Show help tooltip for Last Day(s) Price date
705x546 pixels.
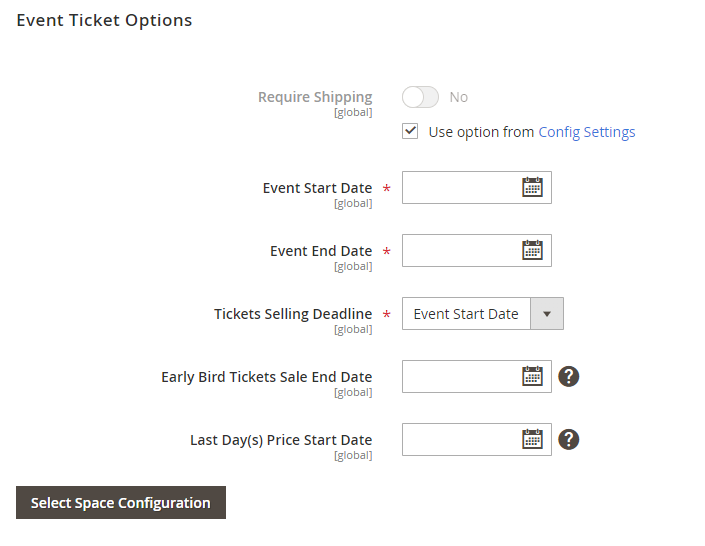click(x=569, y=439)
